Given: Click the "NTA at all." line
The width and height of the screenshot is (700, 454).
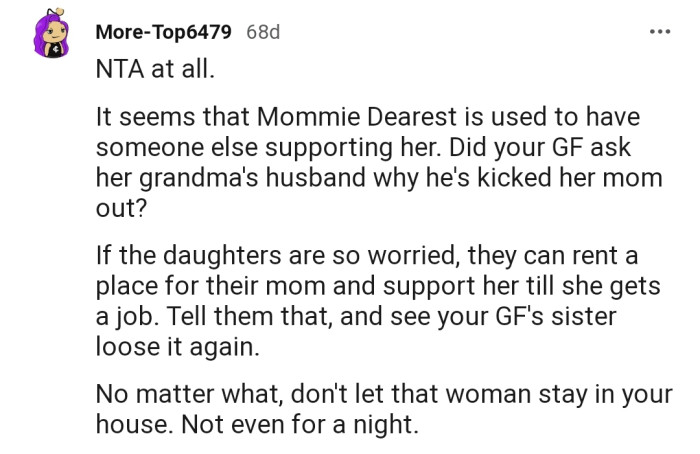Looking at the screenshot, I should pos(155,69).
